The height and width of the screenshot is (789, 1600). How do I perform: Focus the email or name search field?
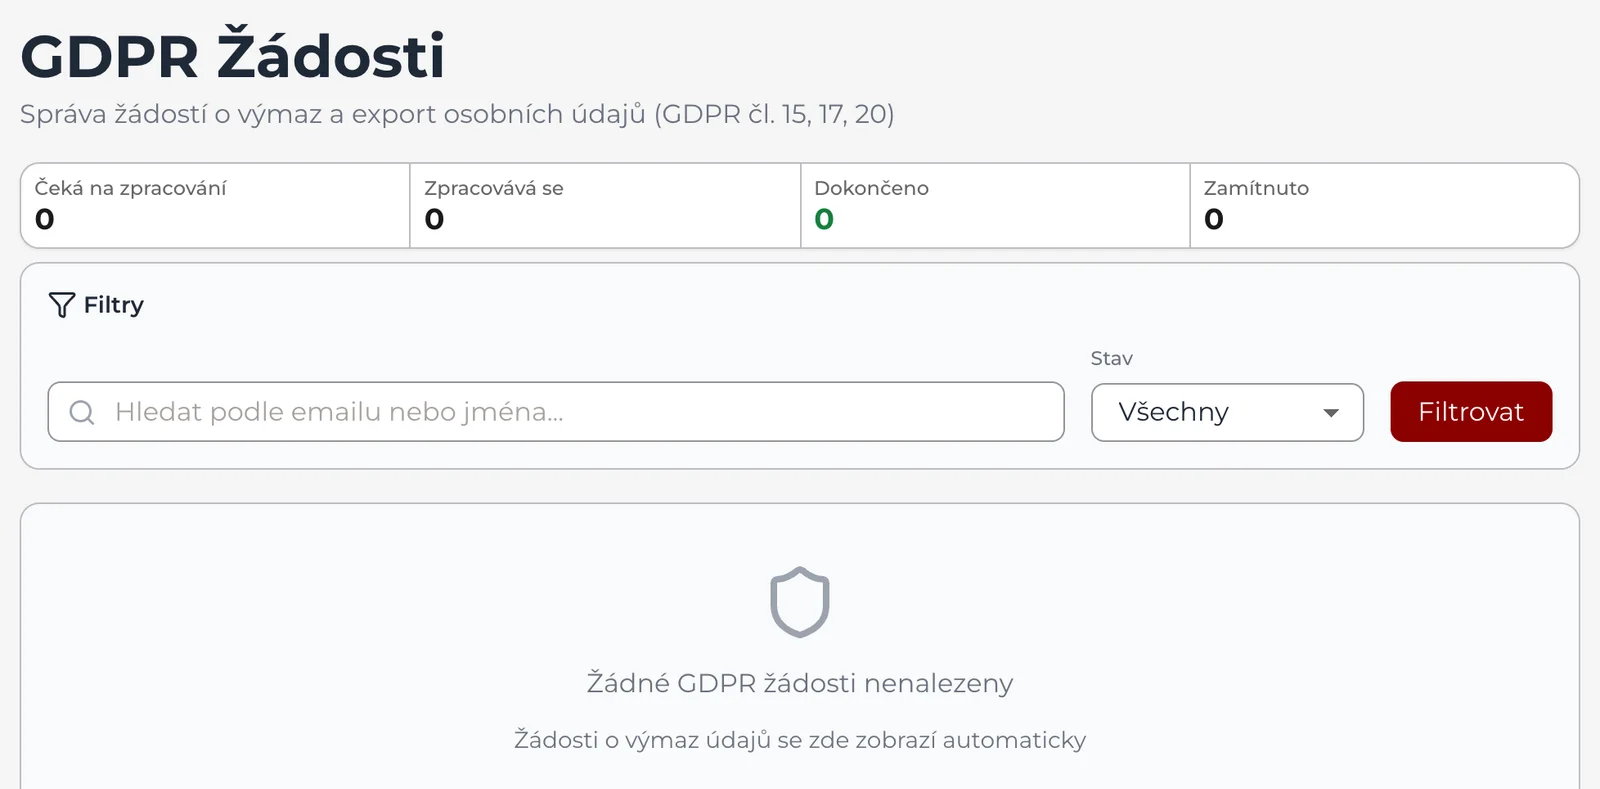tap(556, 411)
